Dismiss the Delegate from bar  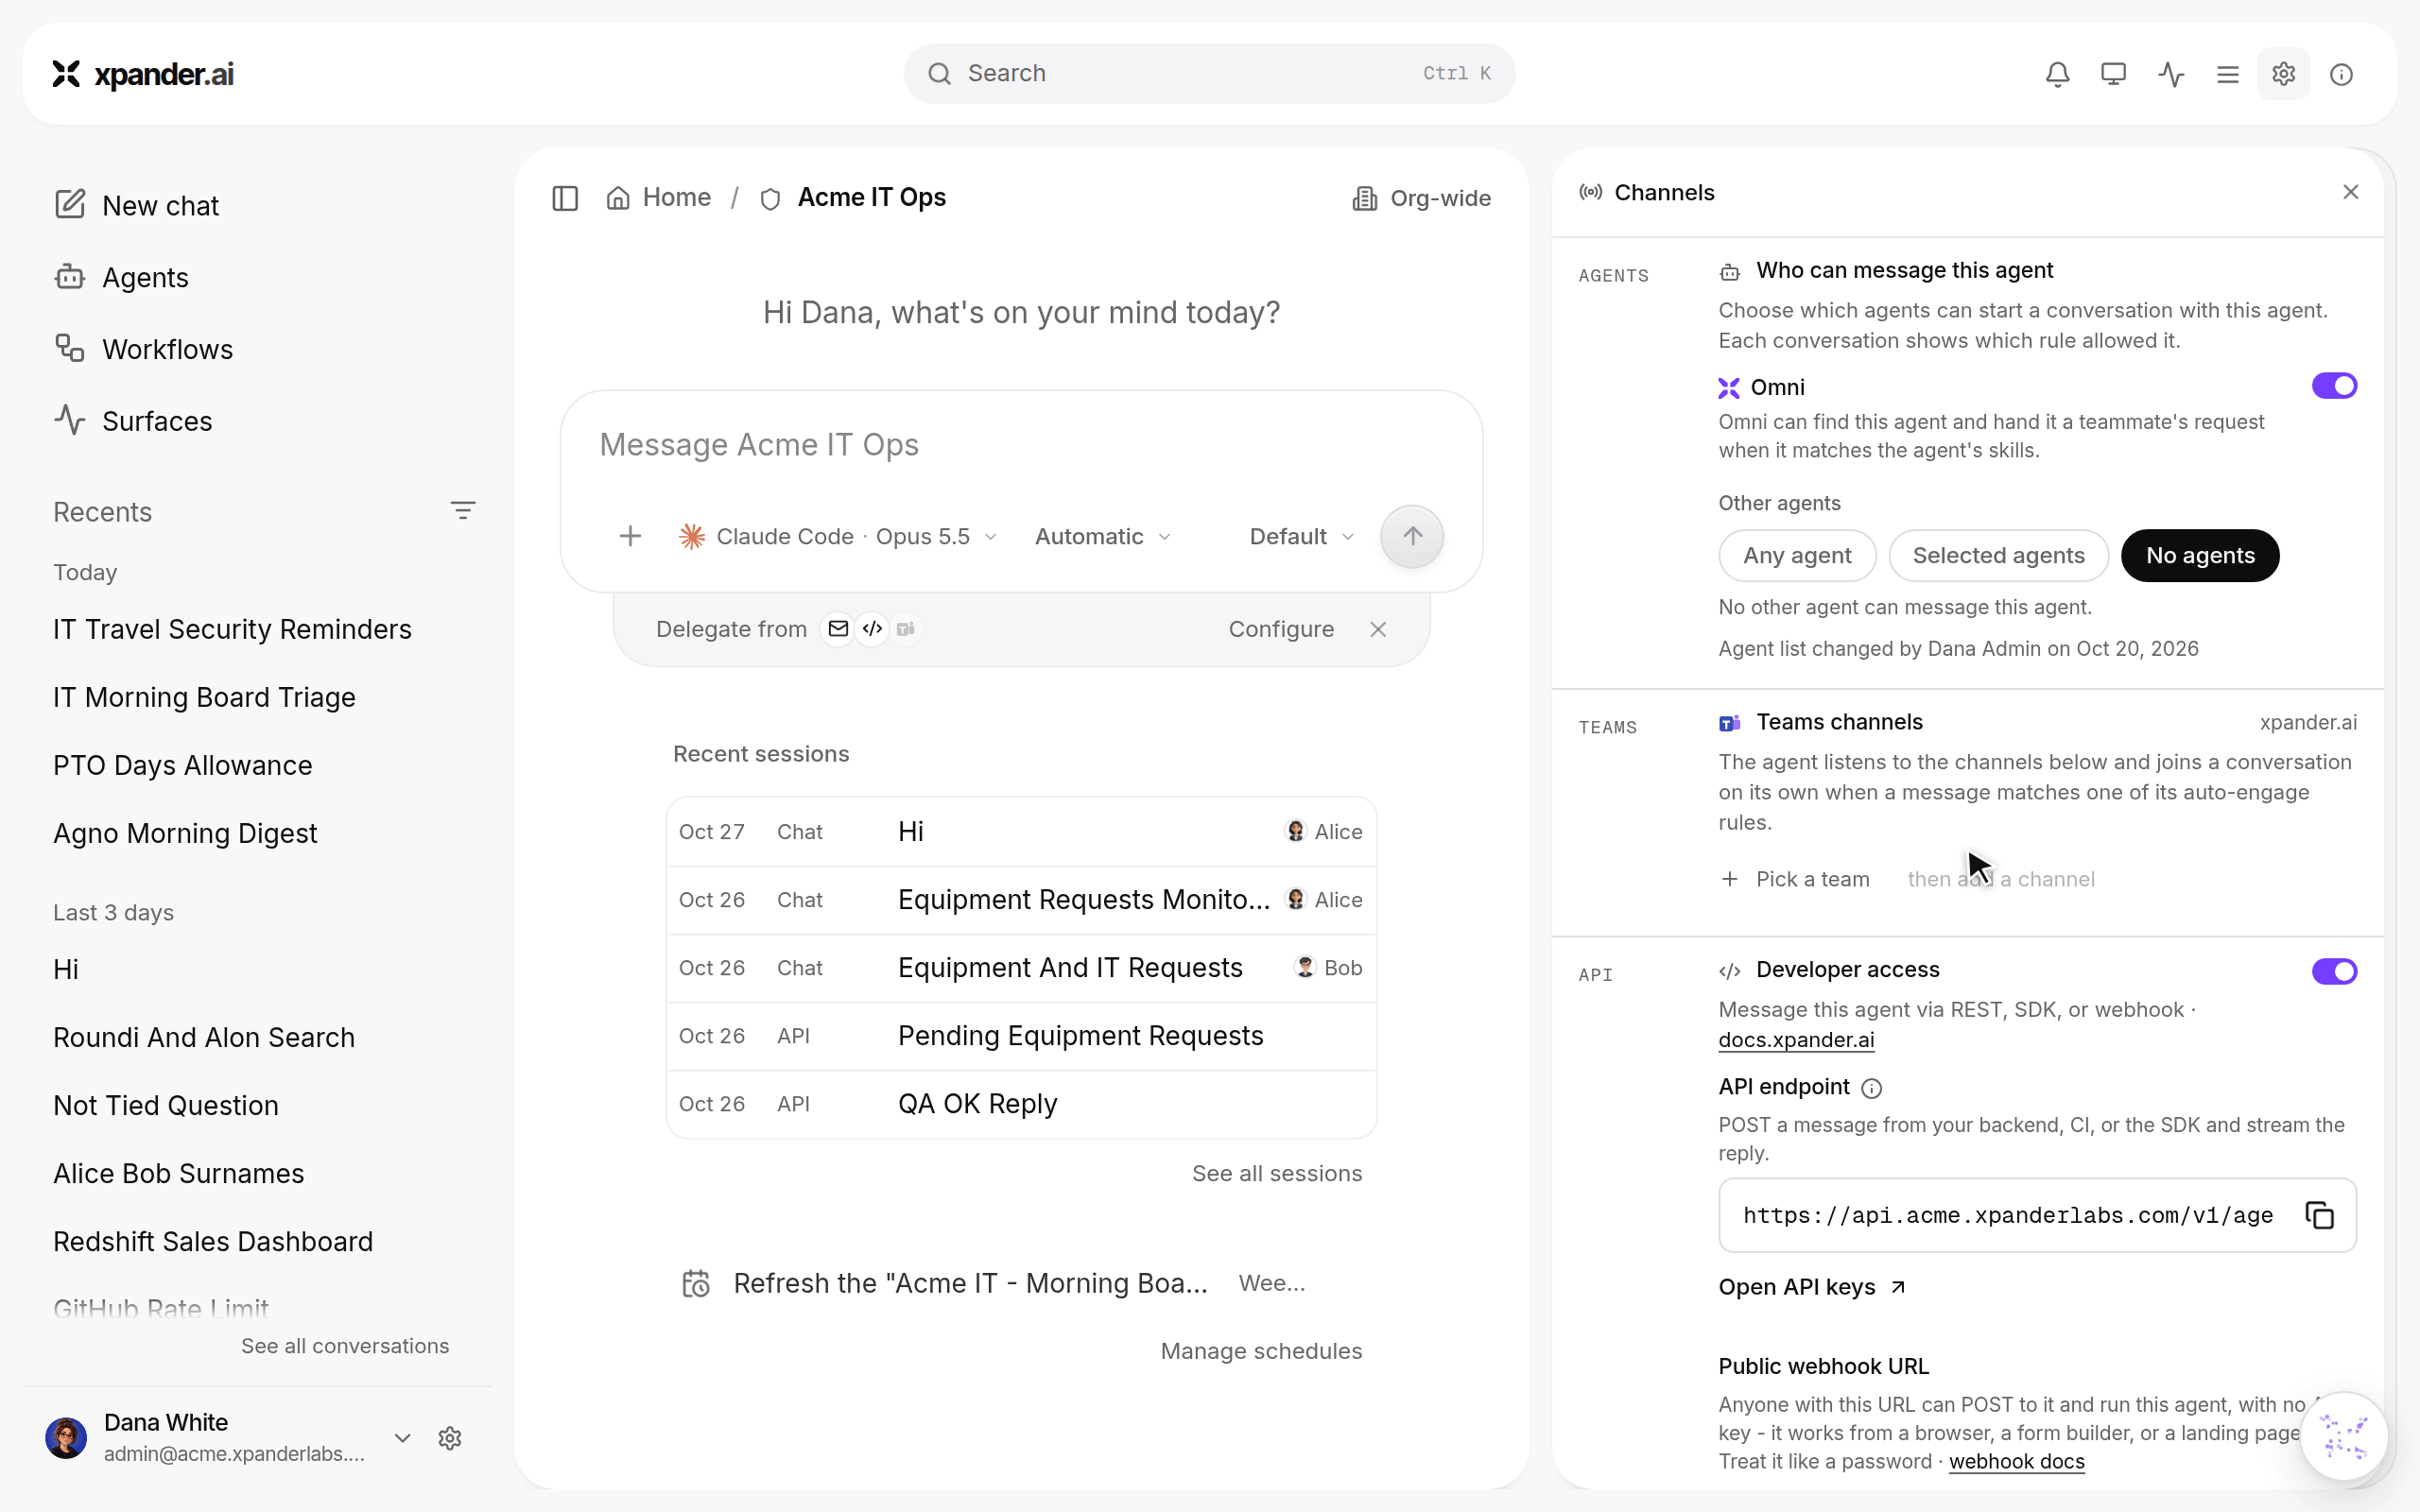(x=1378, y=629)
